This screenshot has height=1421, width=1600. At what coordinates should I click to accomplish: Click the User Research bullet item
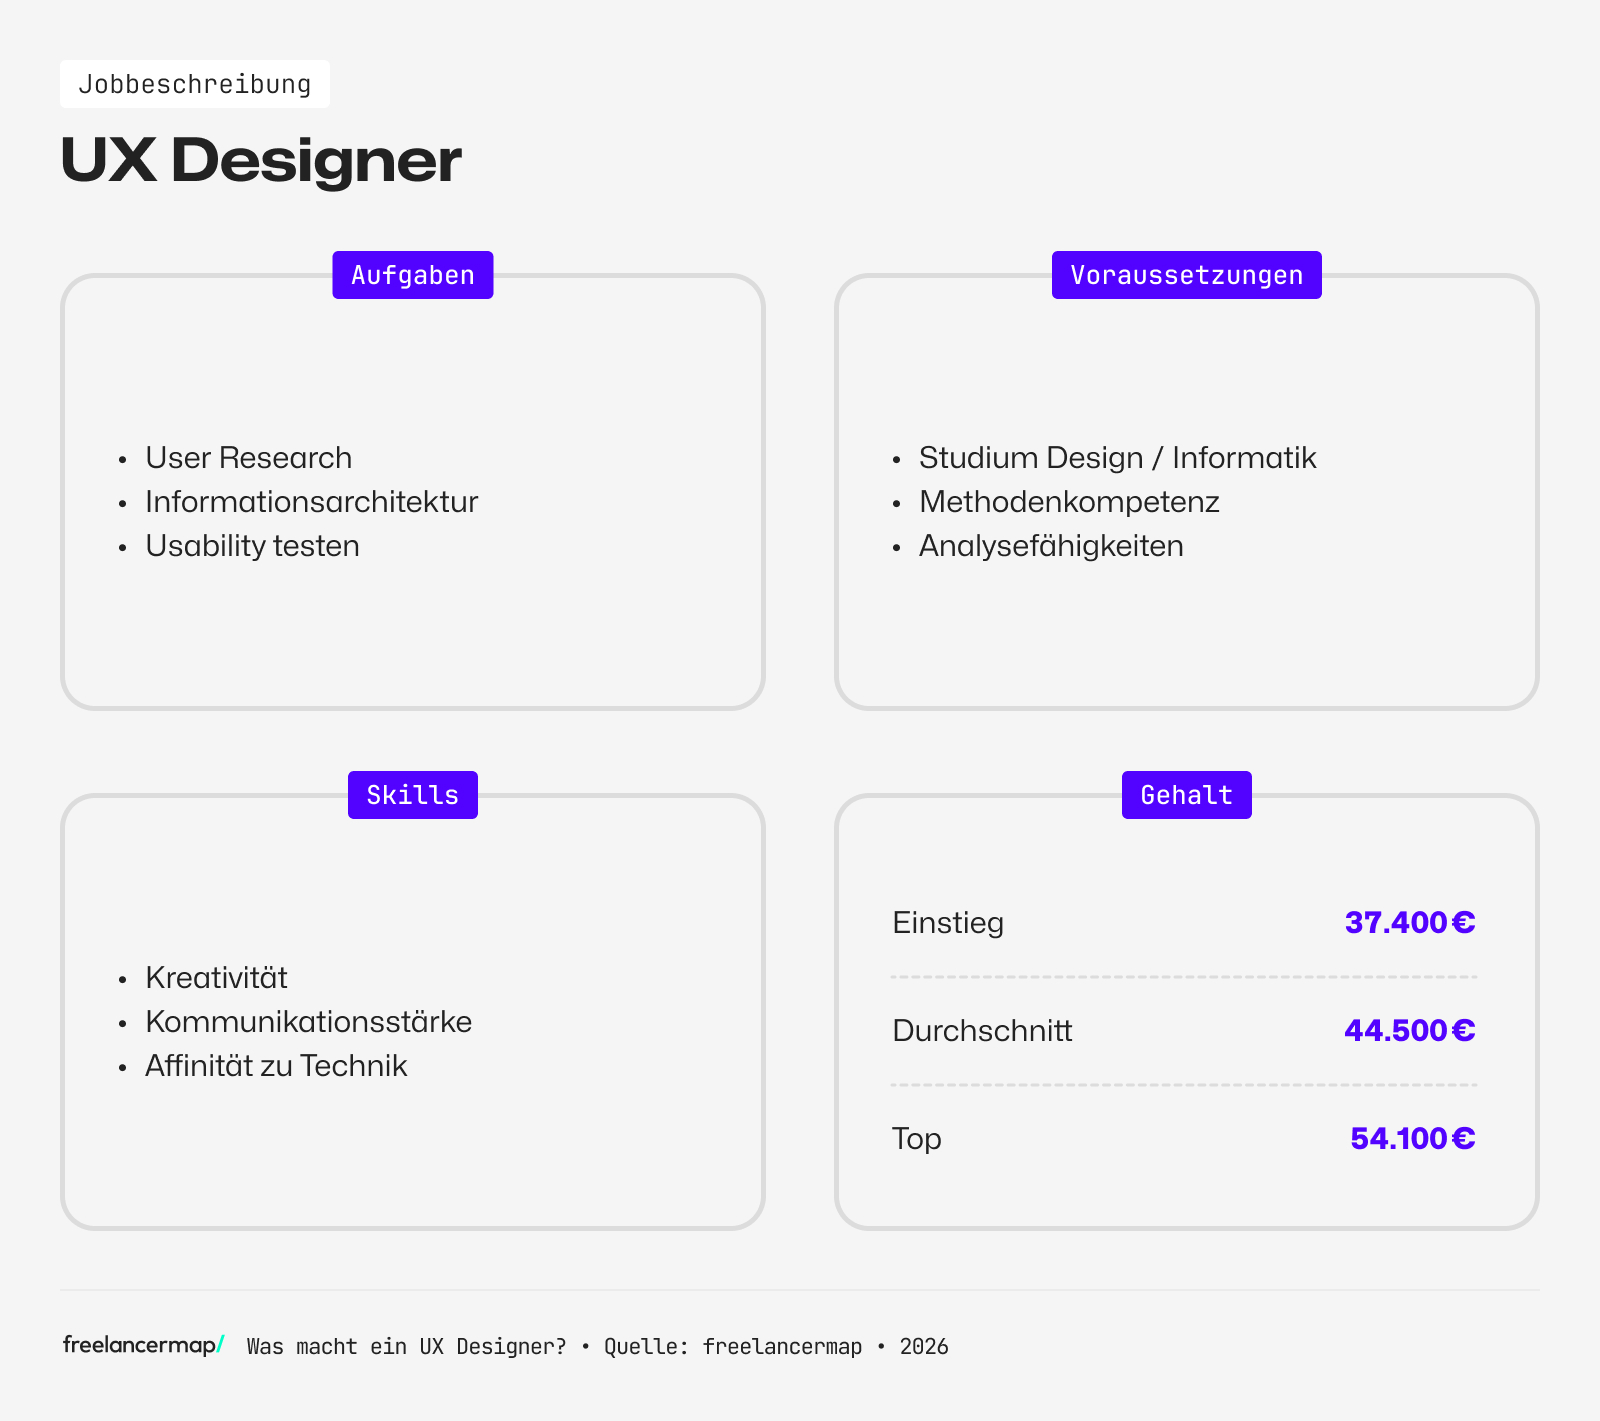(248, 458)
